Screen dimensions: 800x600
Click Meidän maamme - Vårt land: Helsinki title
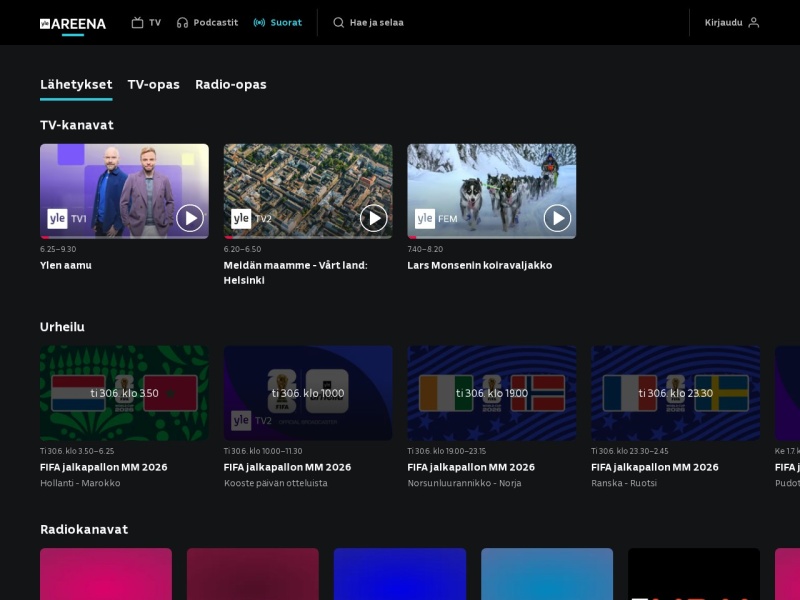(295, 272)
